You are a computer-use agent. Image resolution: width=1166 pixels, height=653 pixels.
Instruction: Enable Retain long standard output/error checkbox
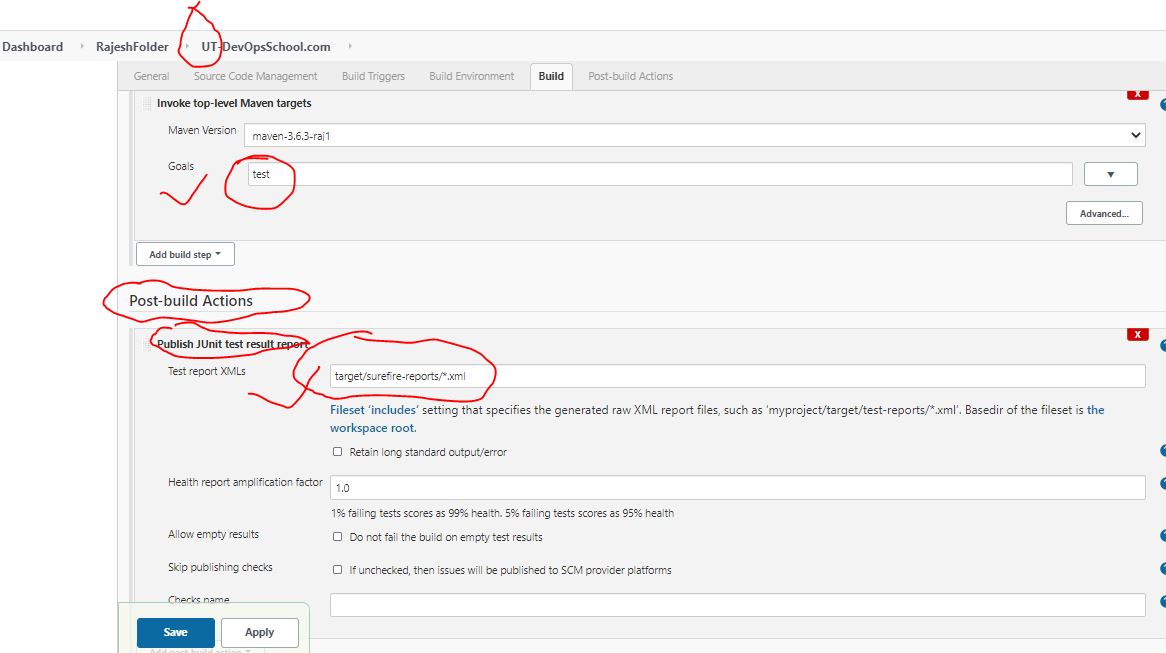click(338, 452)
